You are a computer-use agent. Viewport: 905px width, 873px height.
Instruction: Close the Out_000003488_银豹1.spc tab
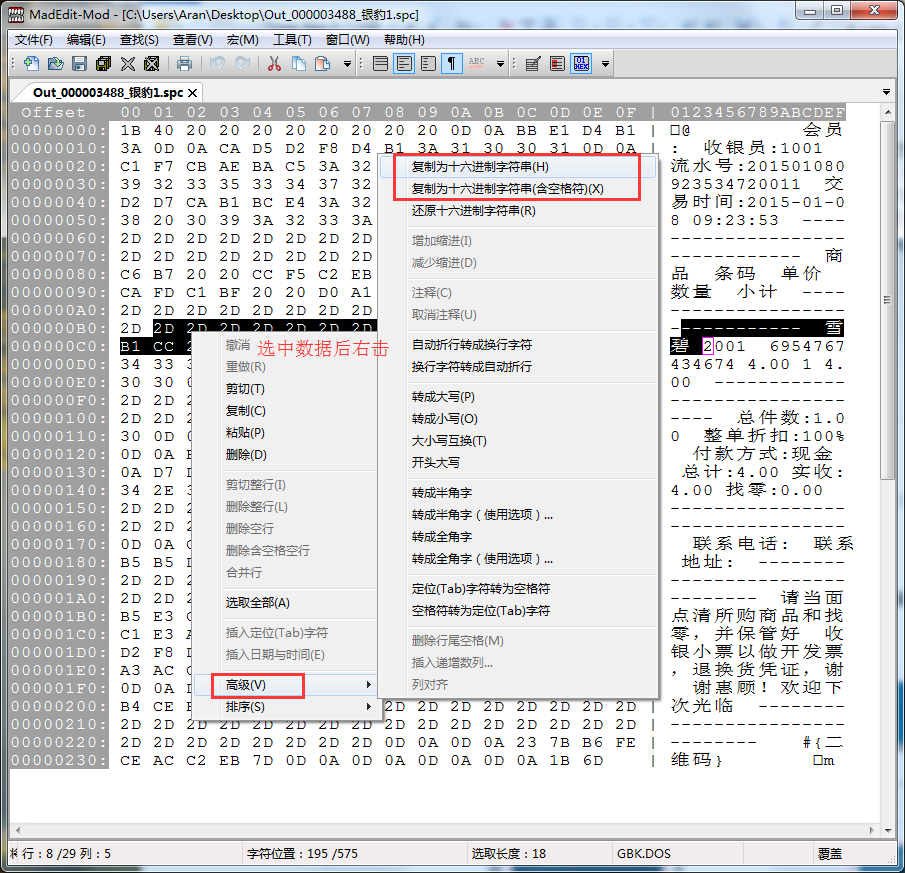click(193, 92)
